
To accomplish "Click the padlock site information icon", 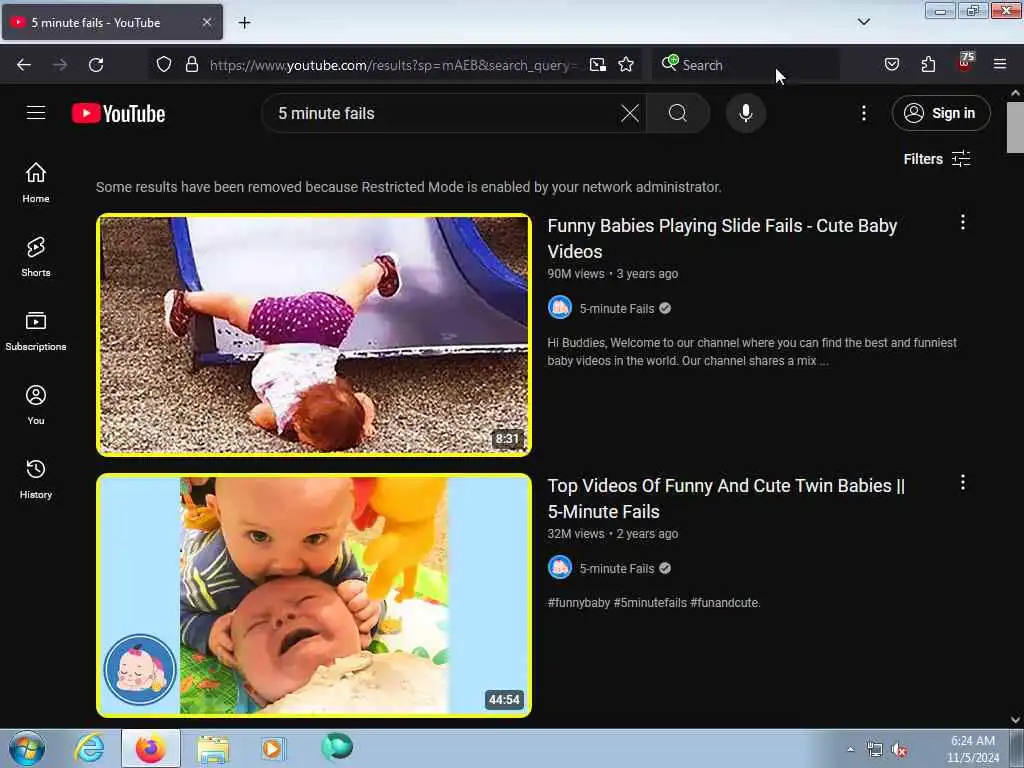I will 191,64.
